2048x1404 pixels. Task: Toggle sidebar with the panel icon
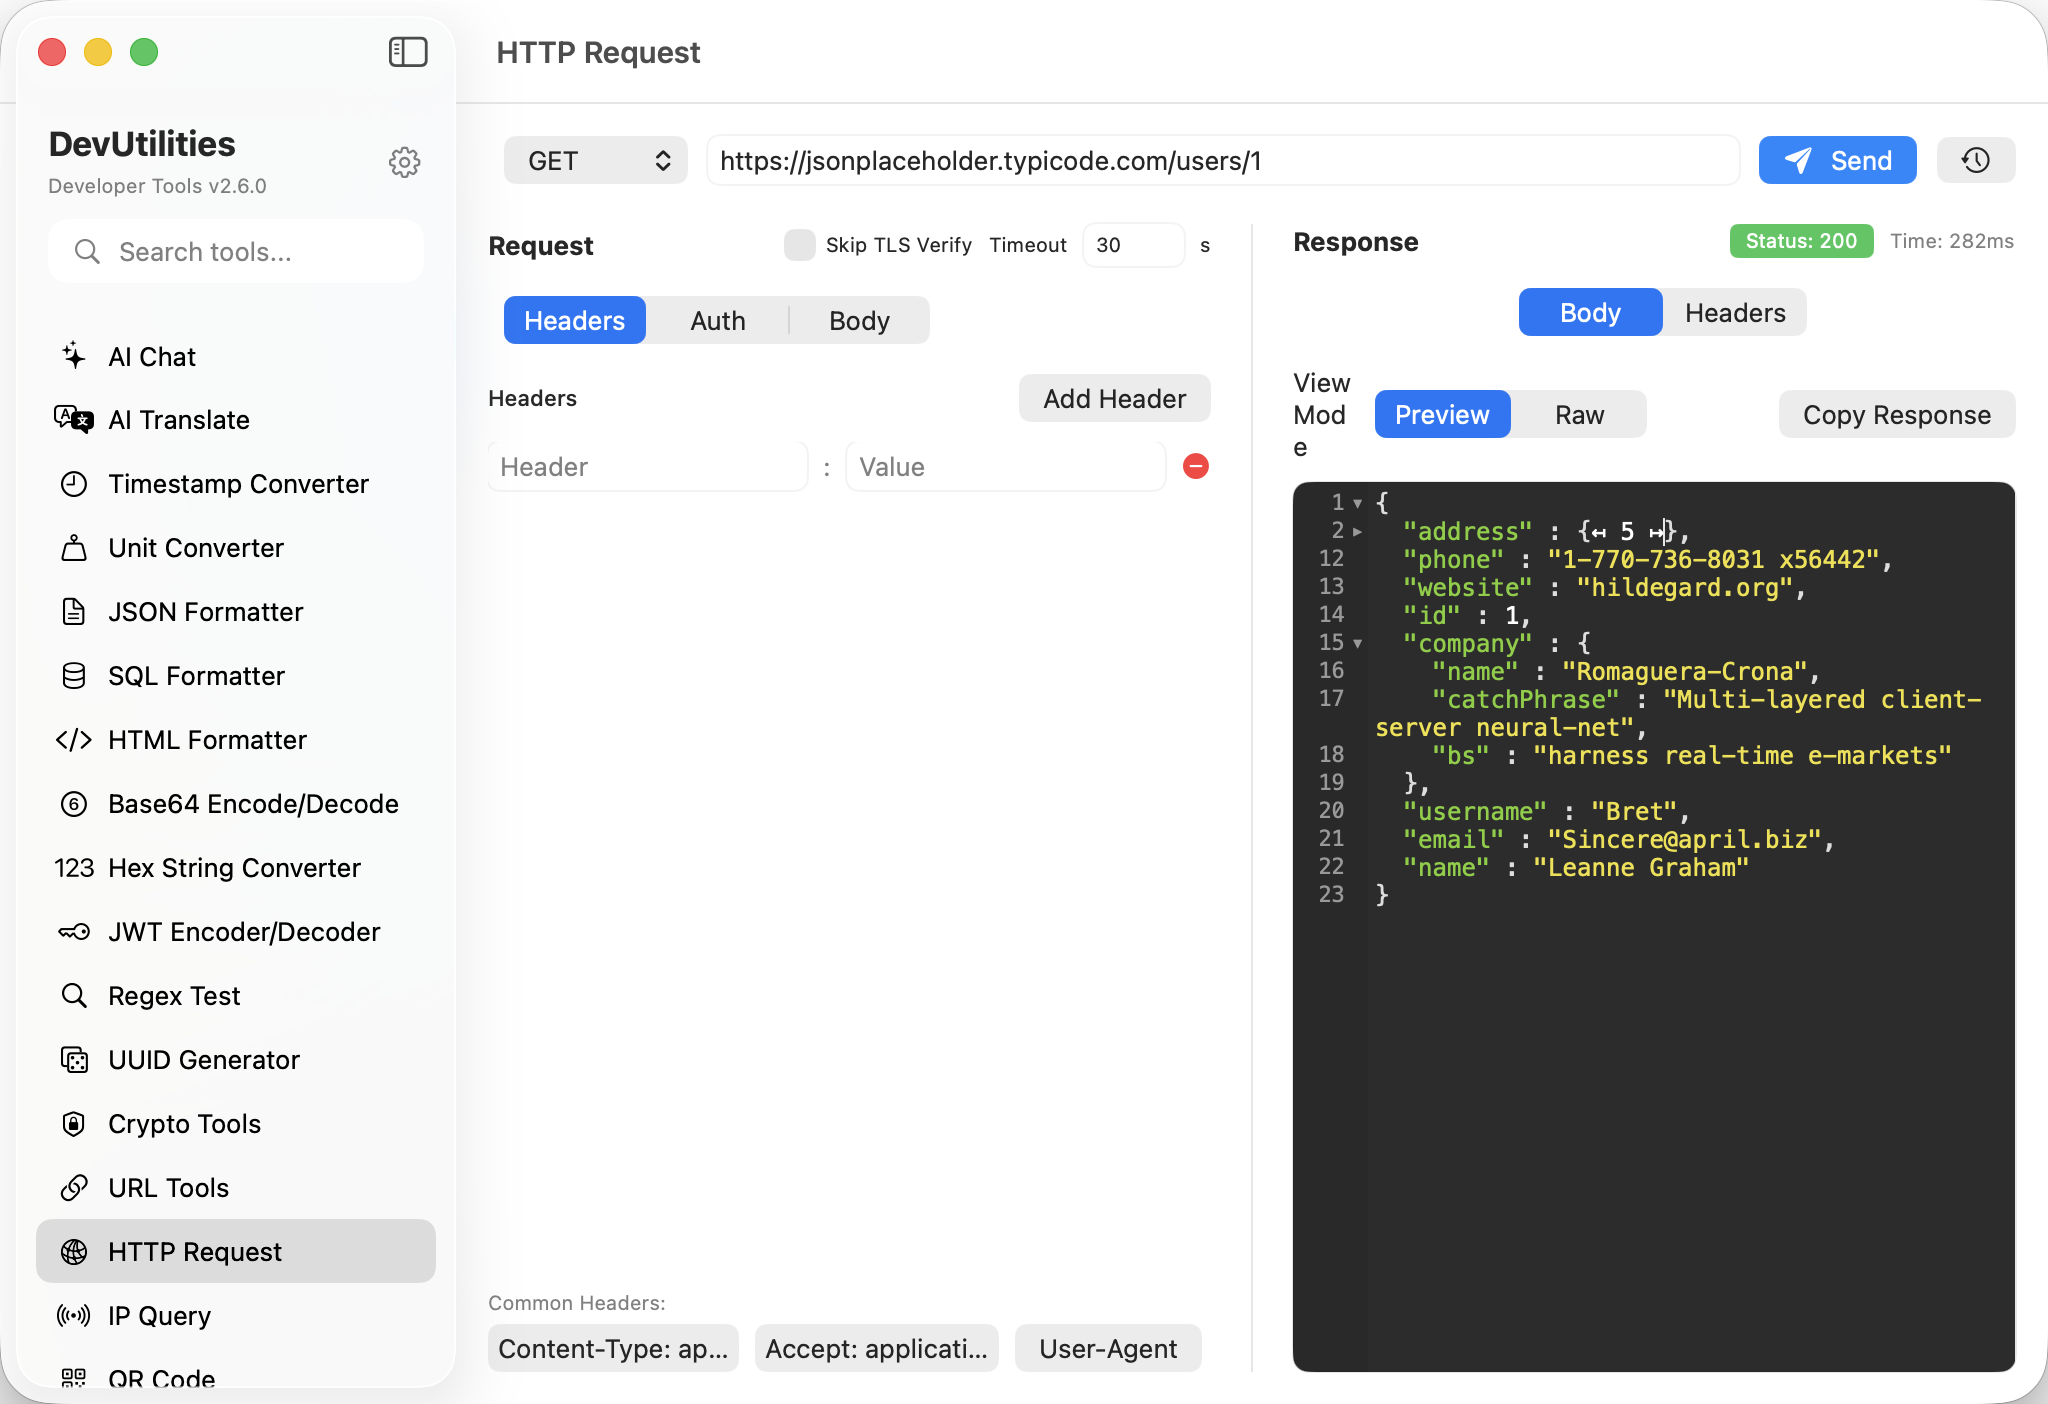coord(408,52)
